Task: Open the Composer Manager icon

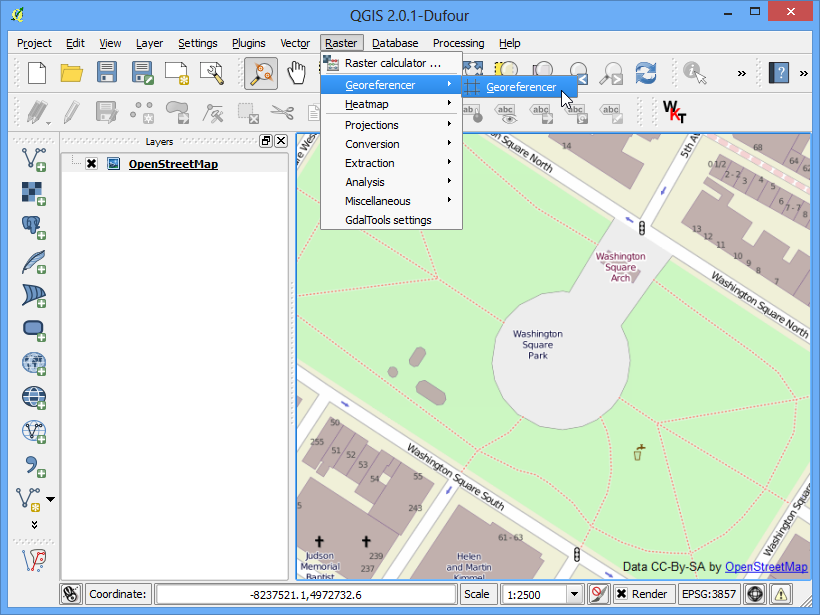Action: 212,73
